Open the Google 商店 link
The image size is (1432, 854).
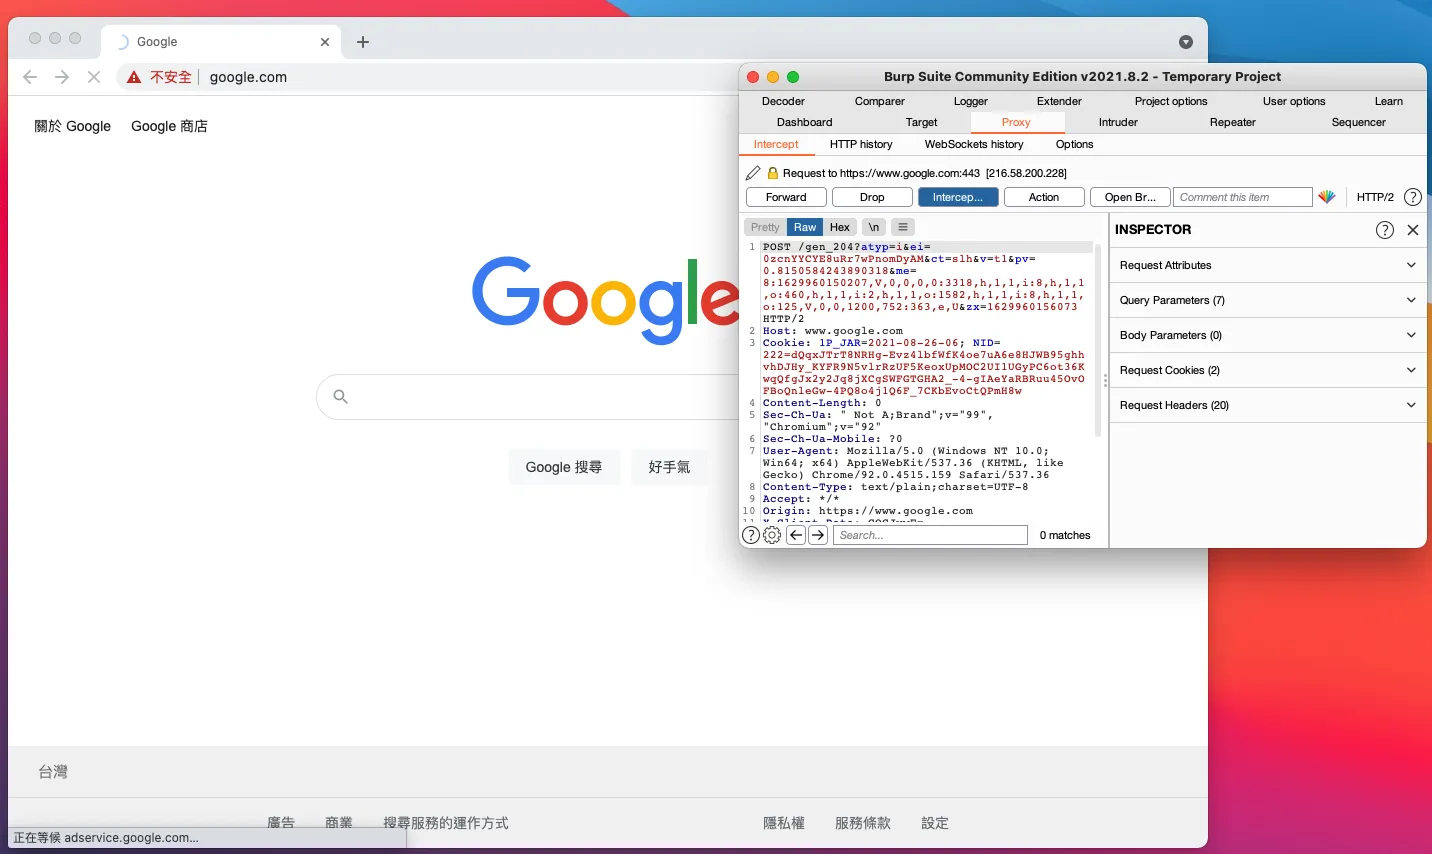click(169, 126)
